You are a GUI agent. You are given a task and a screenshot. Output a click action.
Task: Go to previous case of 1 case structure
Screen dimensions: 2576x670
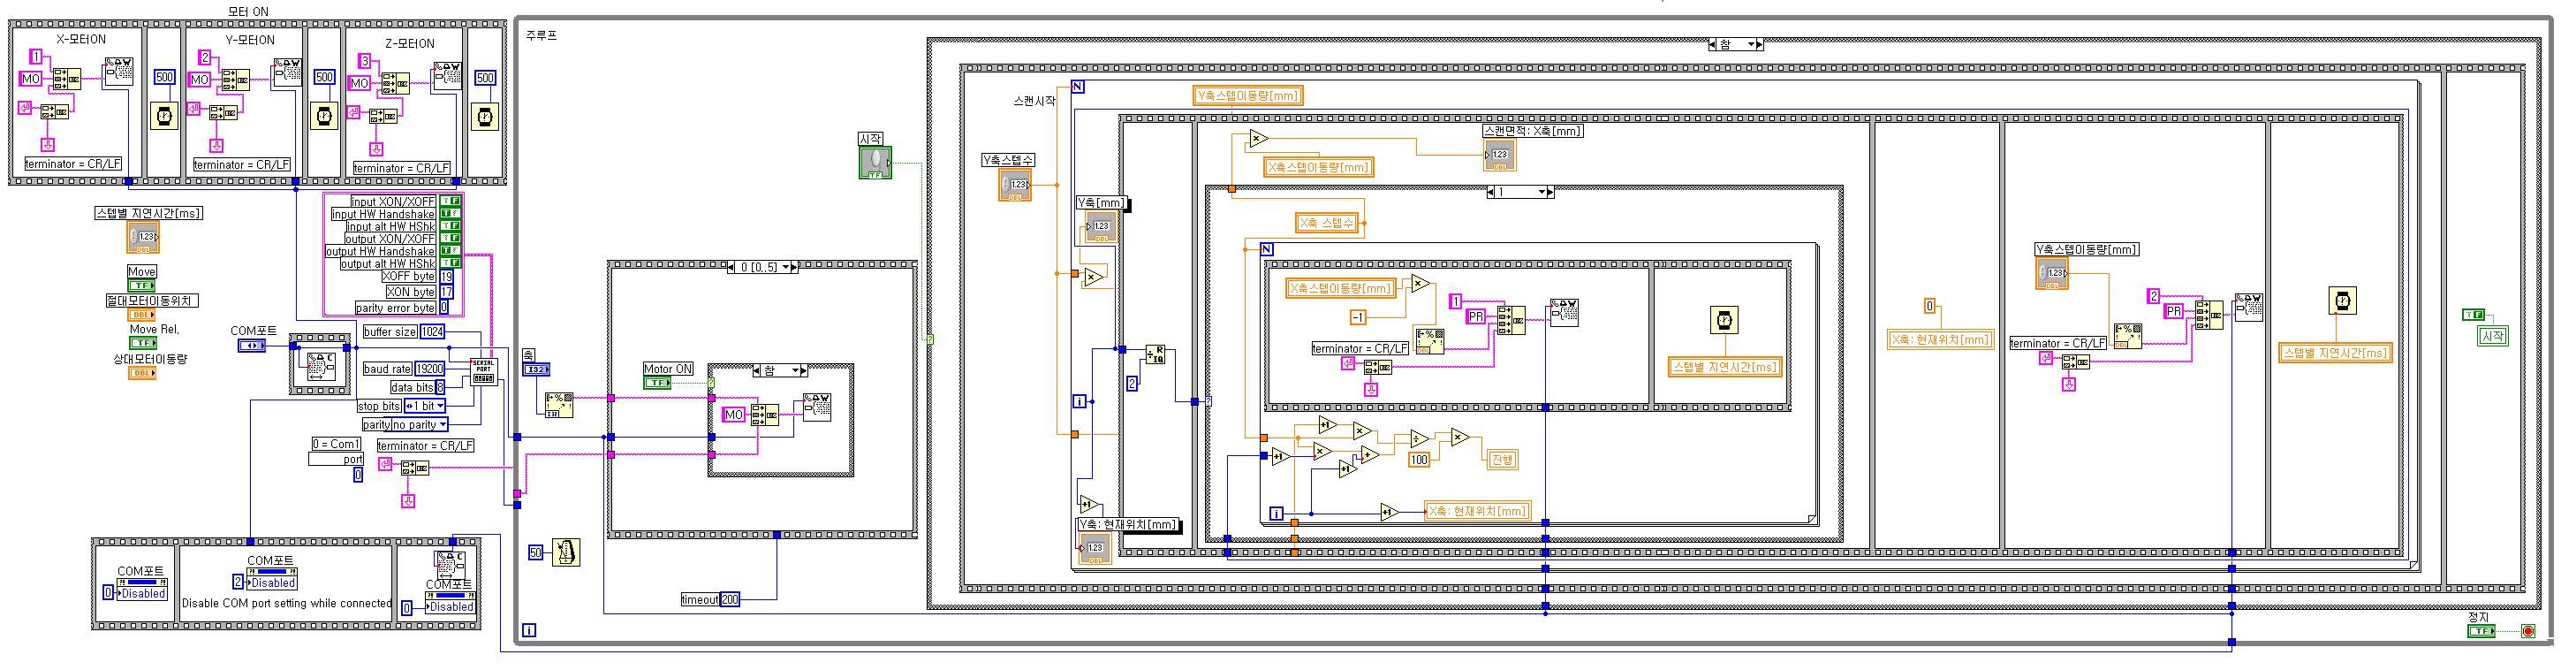(1492, 191)
